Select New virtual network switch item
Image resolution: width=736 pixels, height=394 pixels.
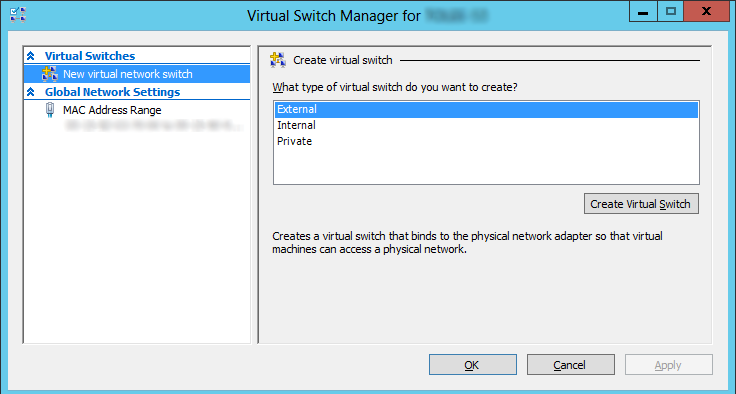pos(137,74)
